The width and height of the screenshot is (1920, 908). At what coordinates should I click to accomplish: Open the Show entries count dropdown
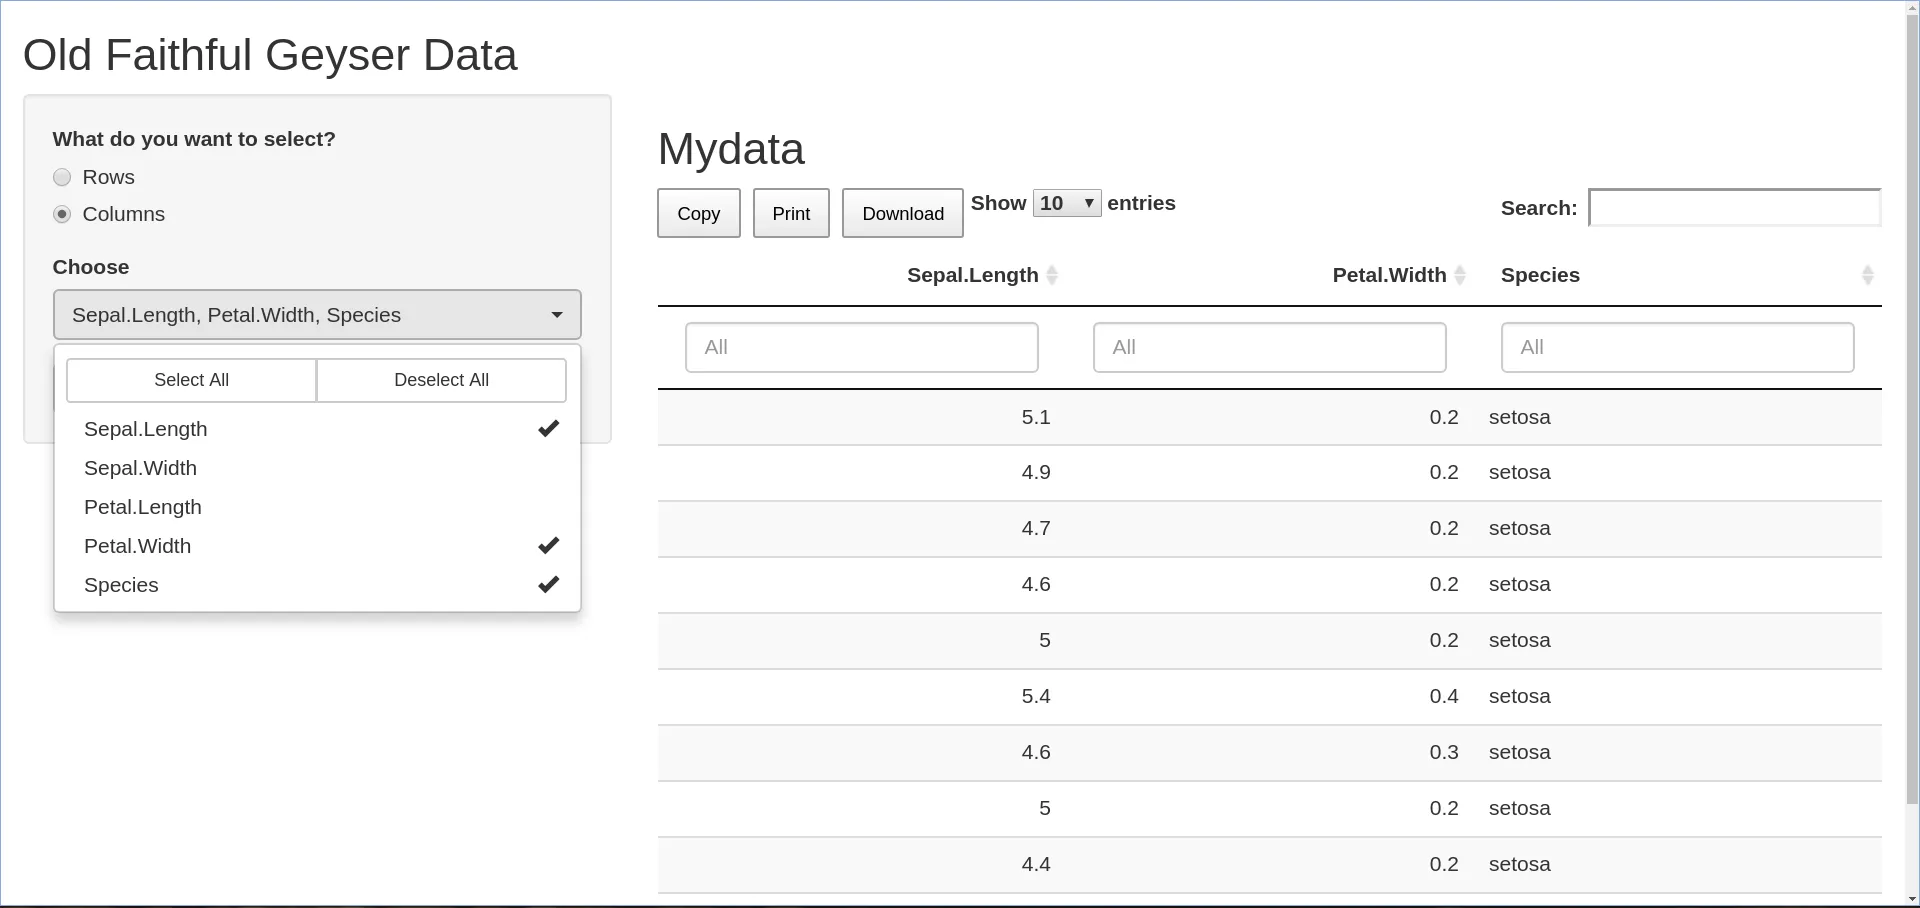click(x=1066, y=203)
